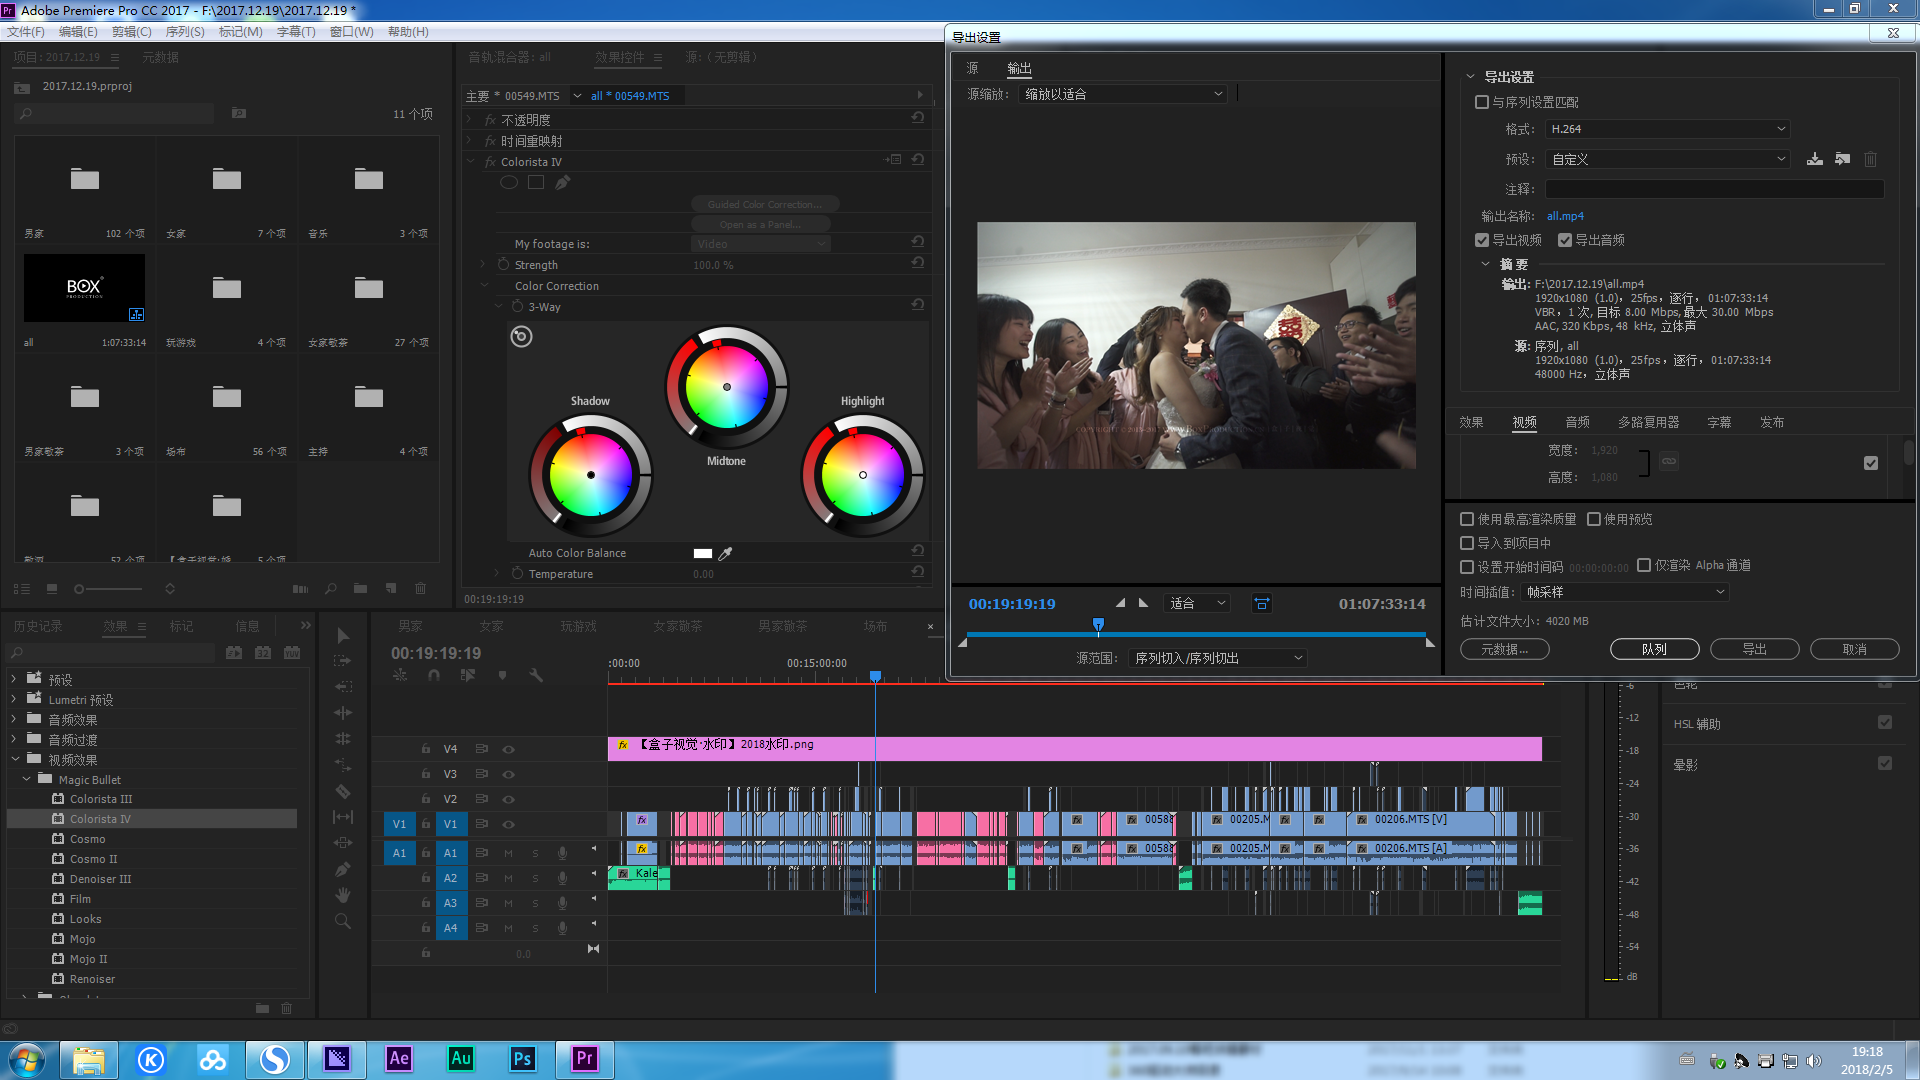
Task: Select the Razor tool in the timeline toolbar
Action: 343,791
